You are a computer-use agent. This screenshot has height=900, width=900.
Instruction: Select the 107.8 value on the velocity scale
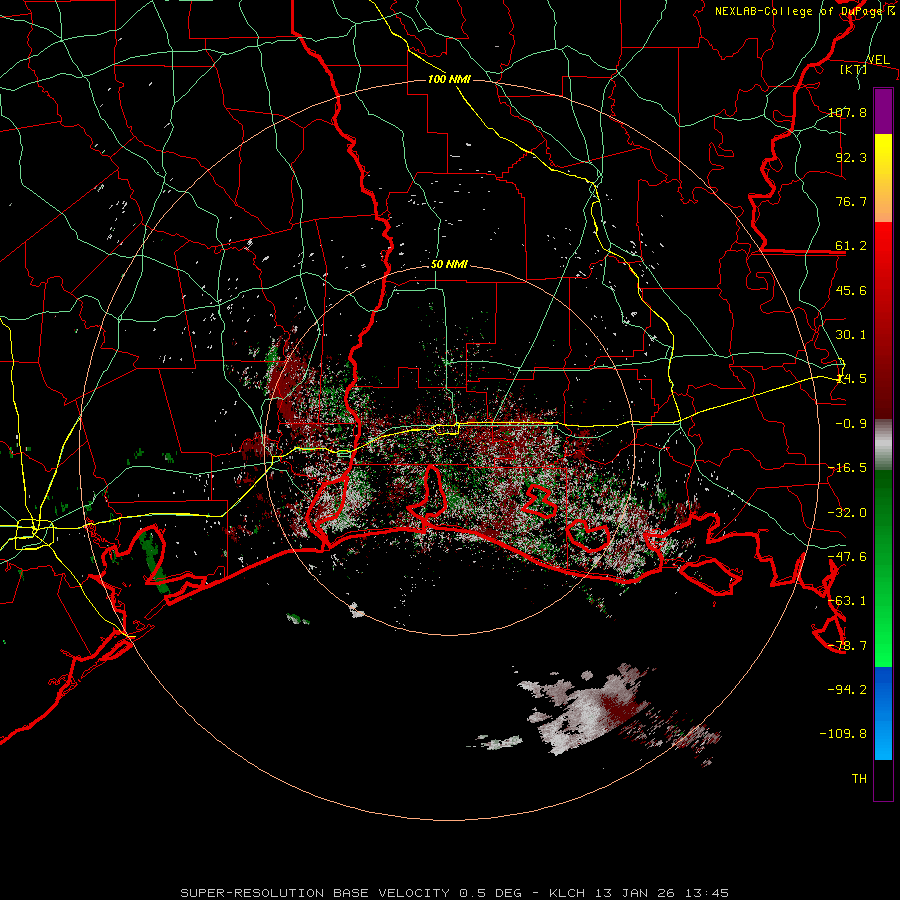coord(847,112)
